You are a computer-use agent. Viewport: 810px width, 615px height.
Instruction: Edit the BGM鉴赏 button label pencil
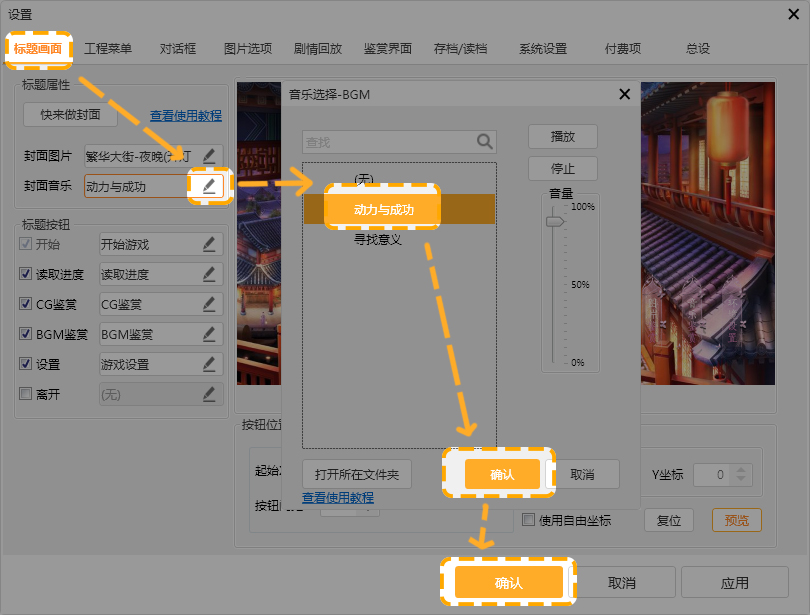coord(209,334)
